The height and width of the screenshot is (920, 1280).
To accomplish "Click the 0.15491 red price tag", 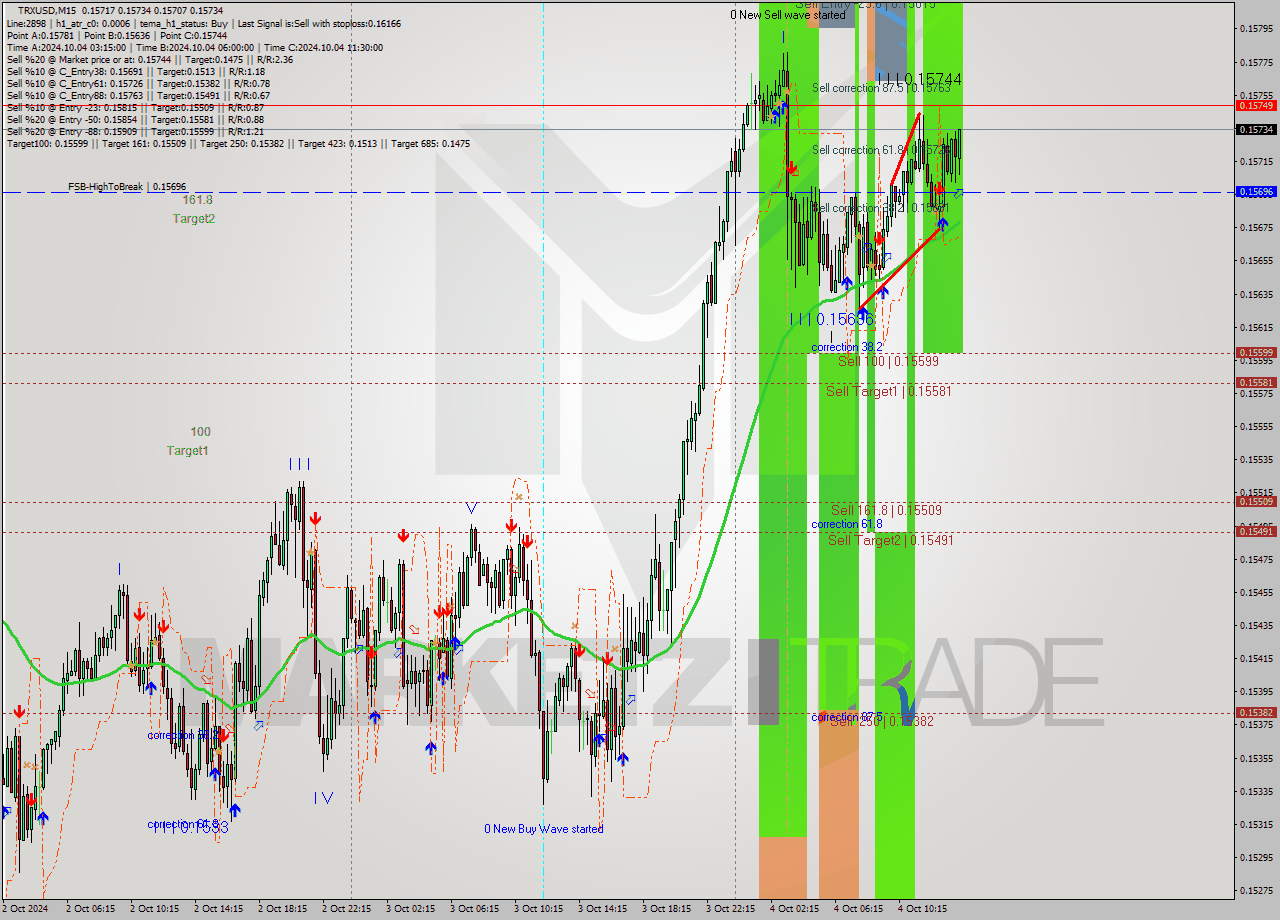I will (x=1256, y=532).
